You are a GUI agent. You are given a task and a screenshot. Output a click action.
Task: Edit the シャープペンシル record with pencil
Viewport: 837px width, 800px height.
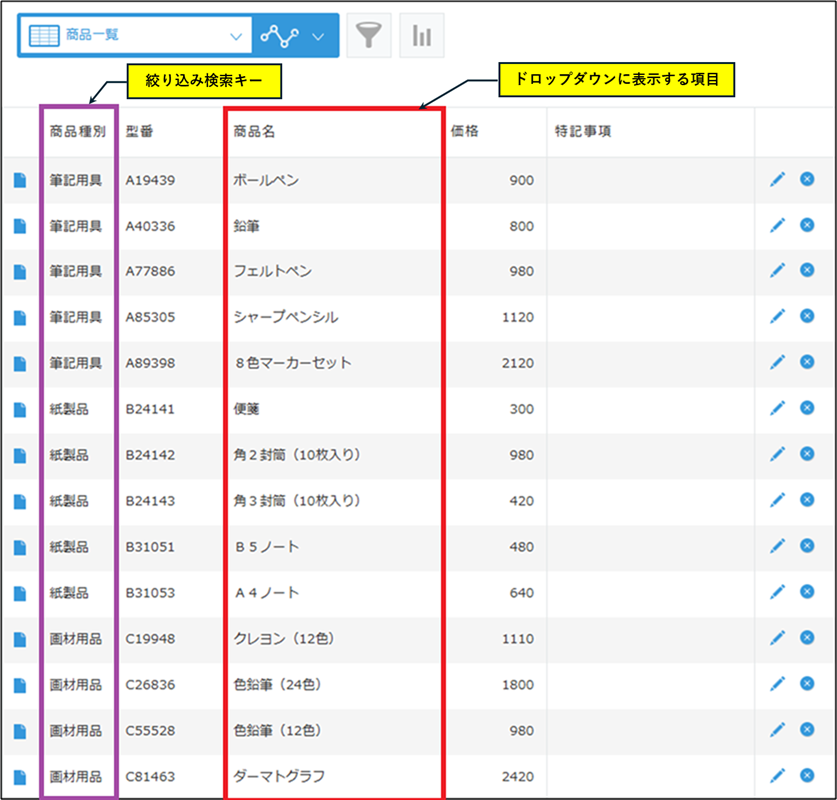click(x=777, y=316)
